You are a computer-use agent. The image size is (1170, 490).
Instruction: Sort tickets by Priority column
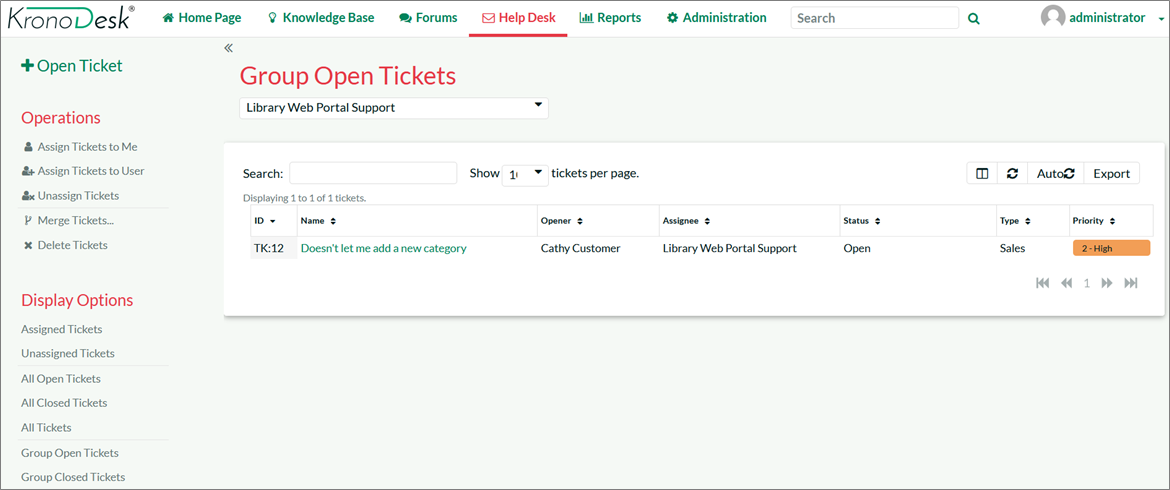[1093, 220]
